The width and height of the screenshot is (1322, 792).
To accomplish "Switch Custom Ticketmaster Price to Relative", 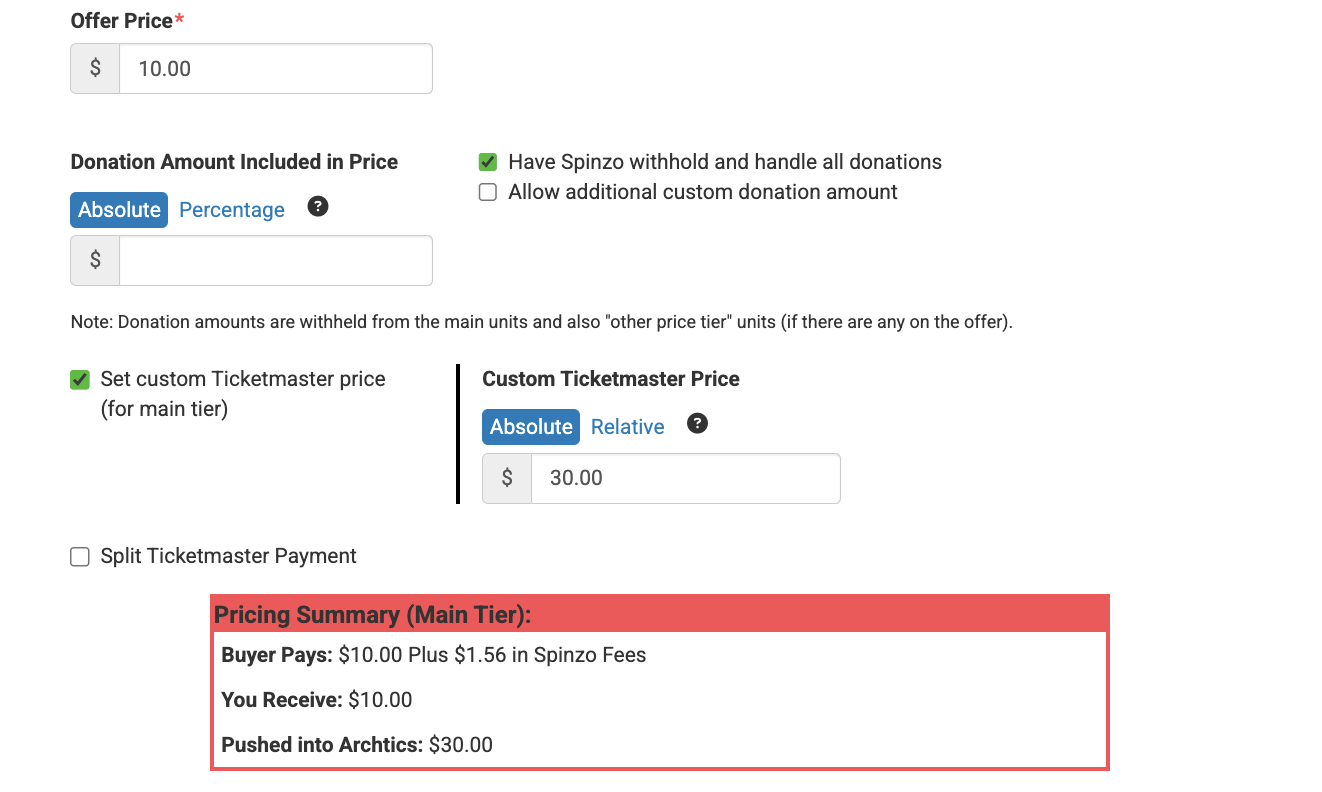I will (627, 427).
